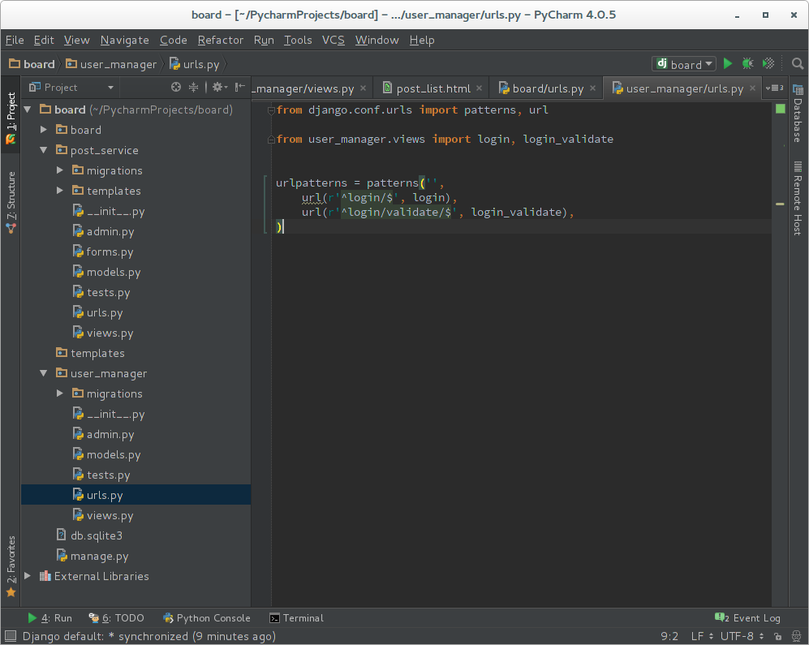Jump to yellow warning stripe marker
Viewport: 809px width, 645px height.
[780, 204]
